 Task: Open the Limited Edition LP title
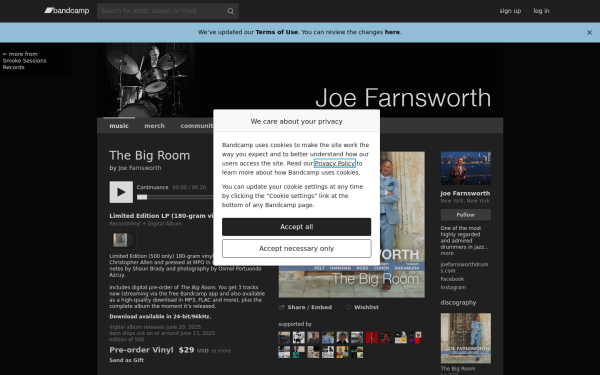pos(161,216)
